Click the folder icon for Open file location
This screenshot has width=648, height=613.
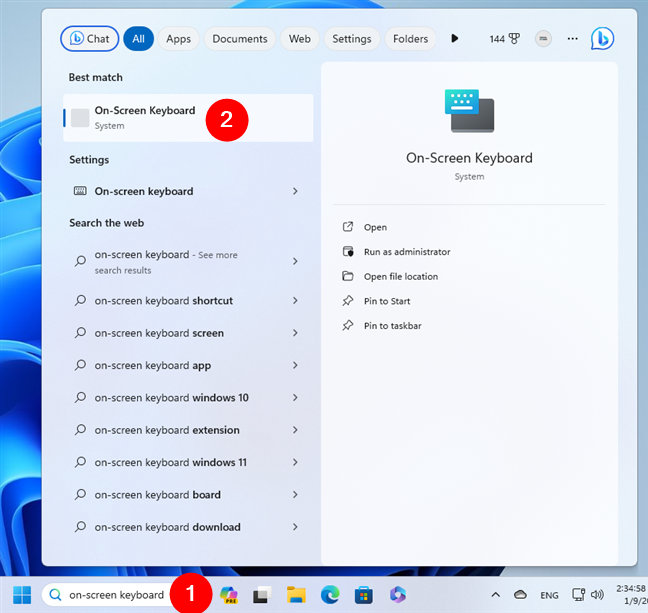348,276
